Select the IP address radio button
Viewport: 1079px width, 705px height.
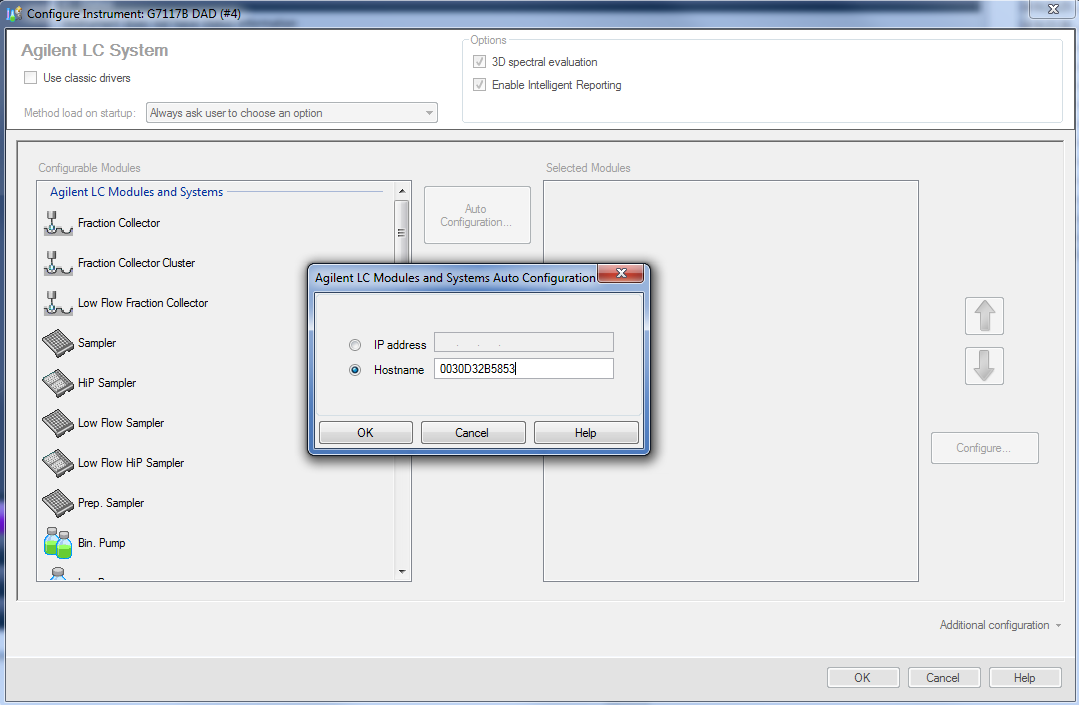pos(355,345)
